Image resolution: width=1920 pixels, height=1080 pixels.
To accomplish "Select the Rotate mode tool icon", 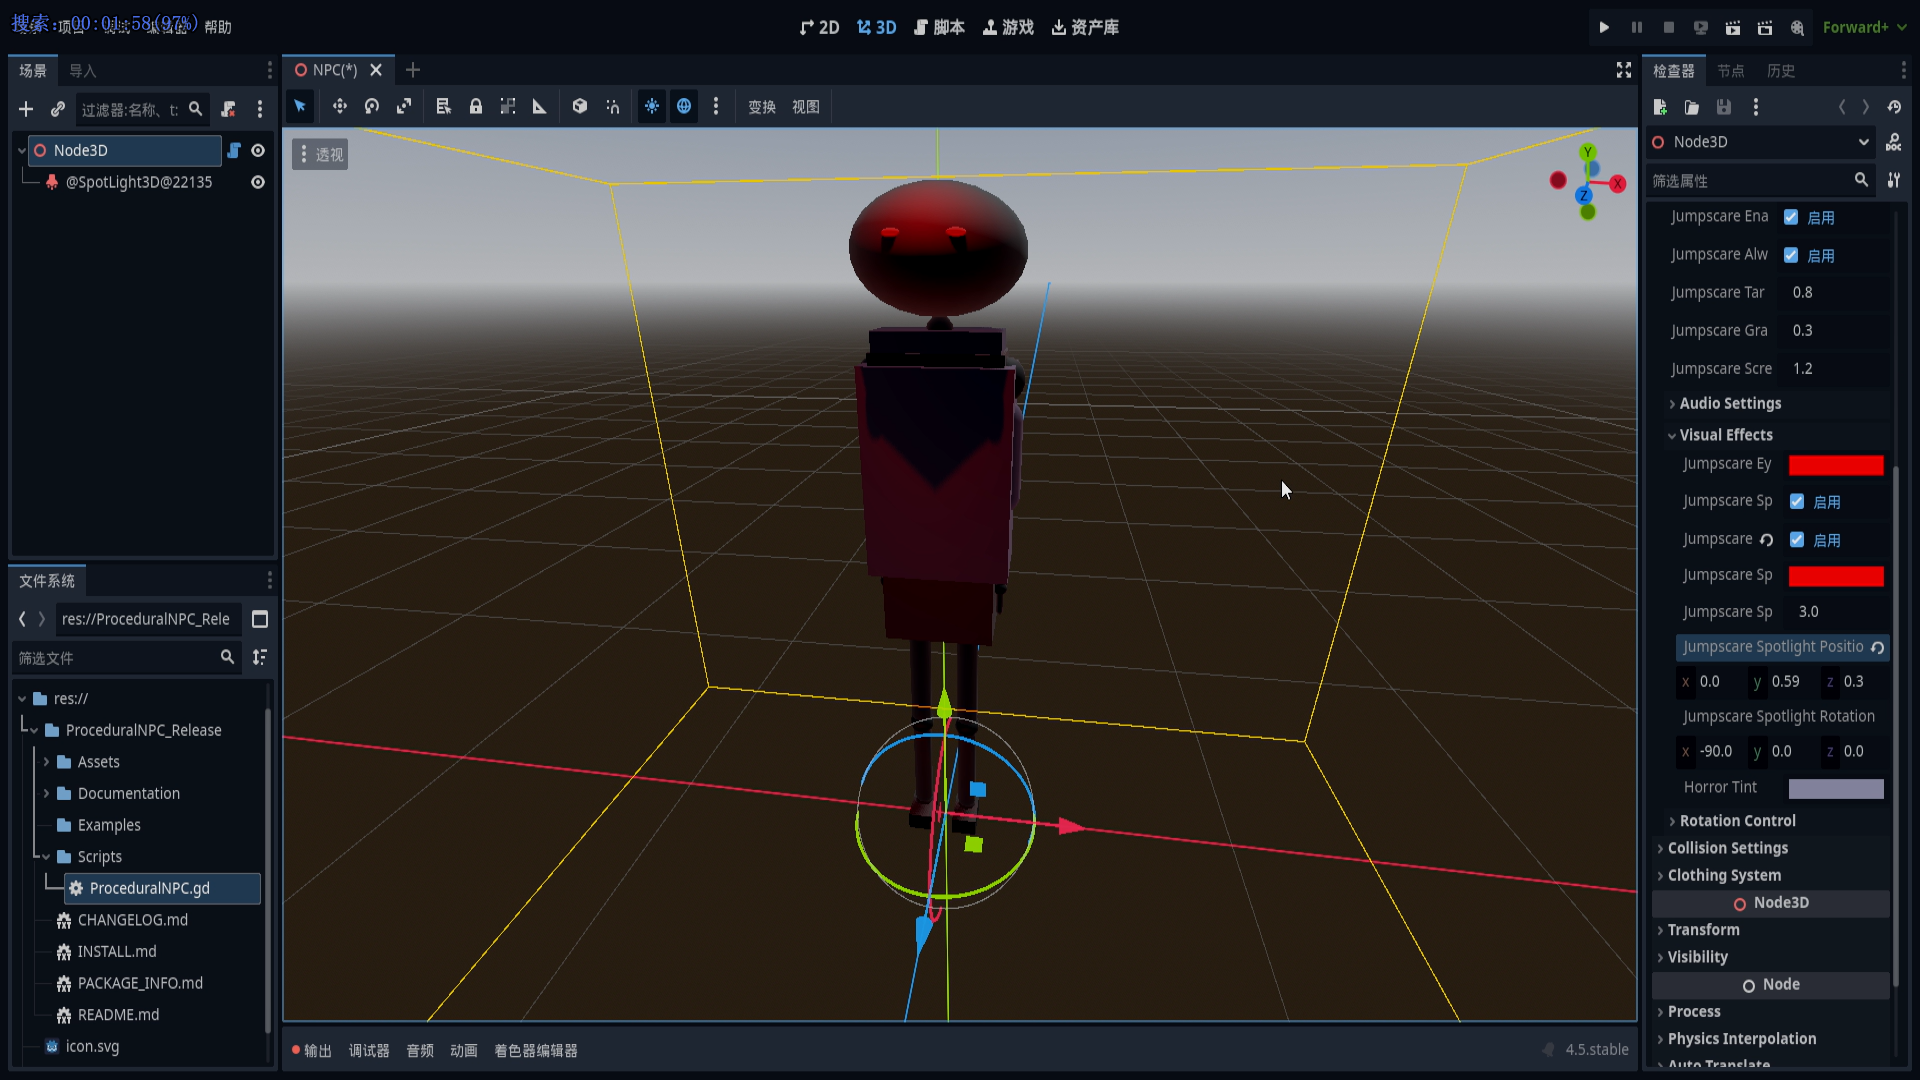I will click(372, 106).
